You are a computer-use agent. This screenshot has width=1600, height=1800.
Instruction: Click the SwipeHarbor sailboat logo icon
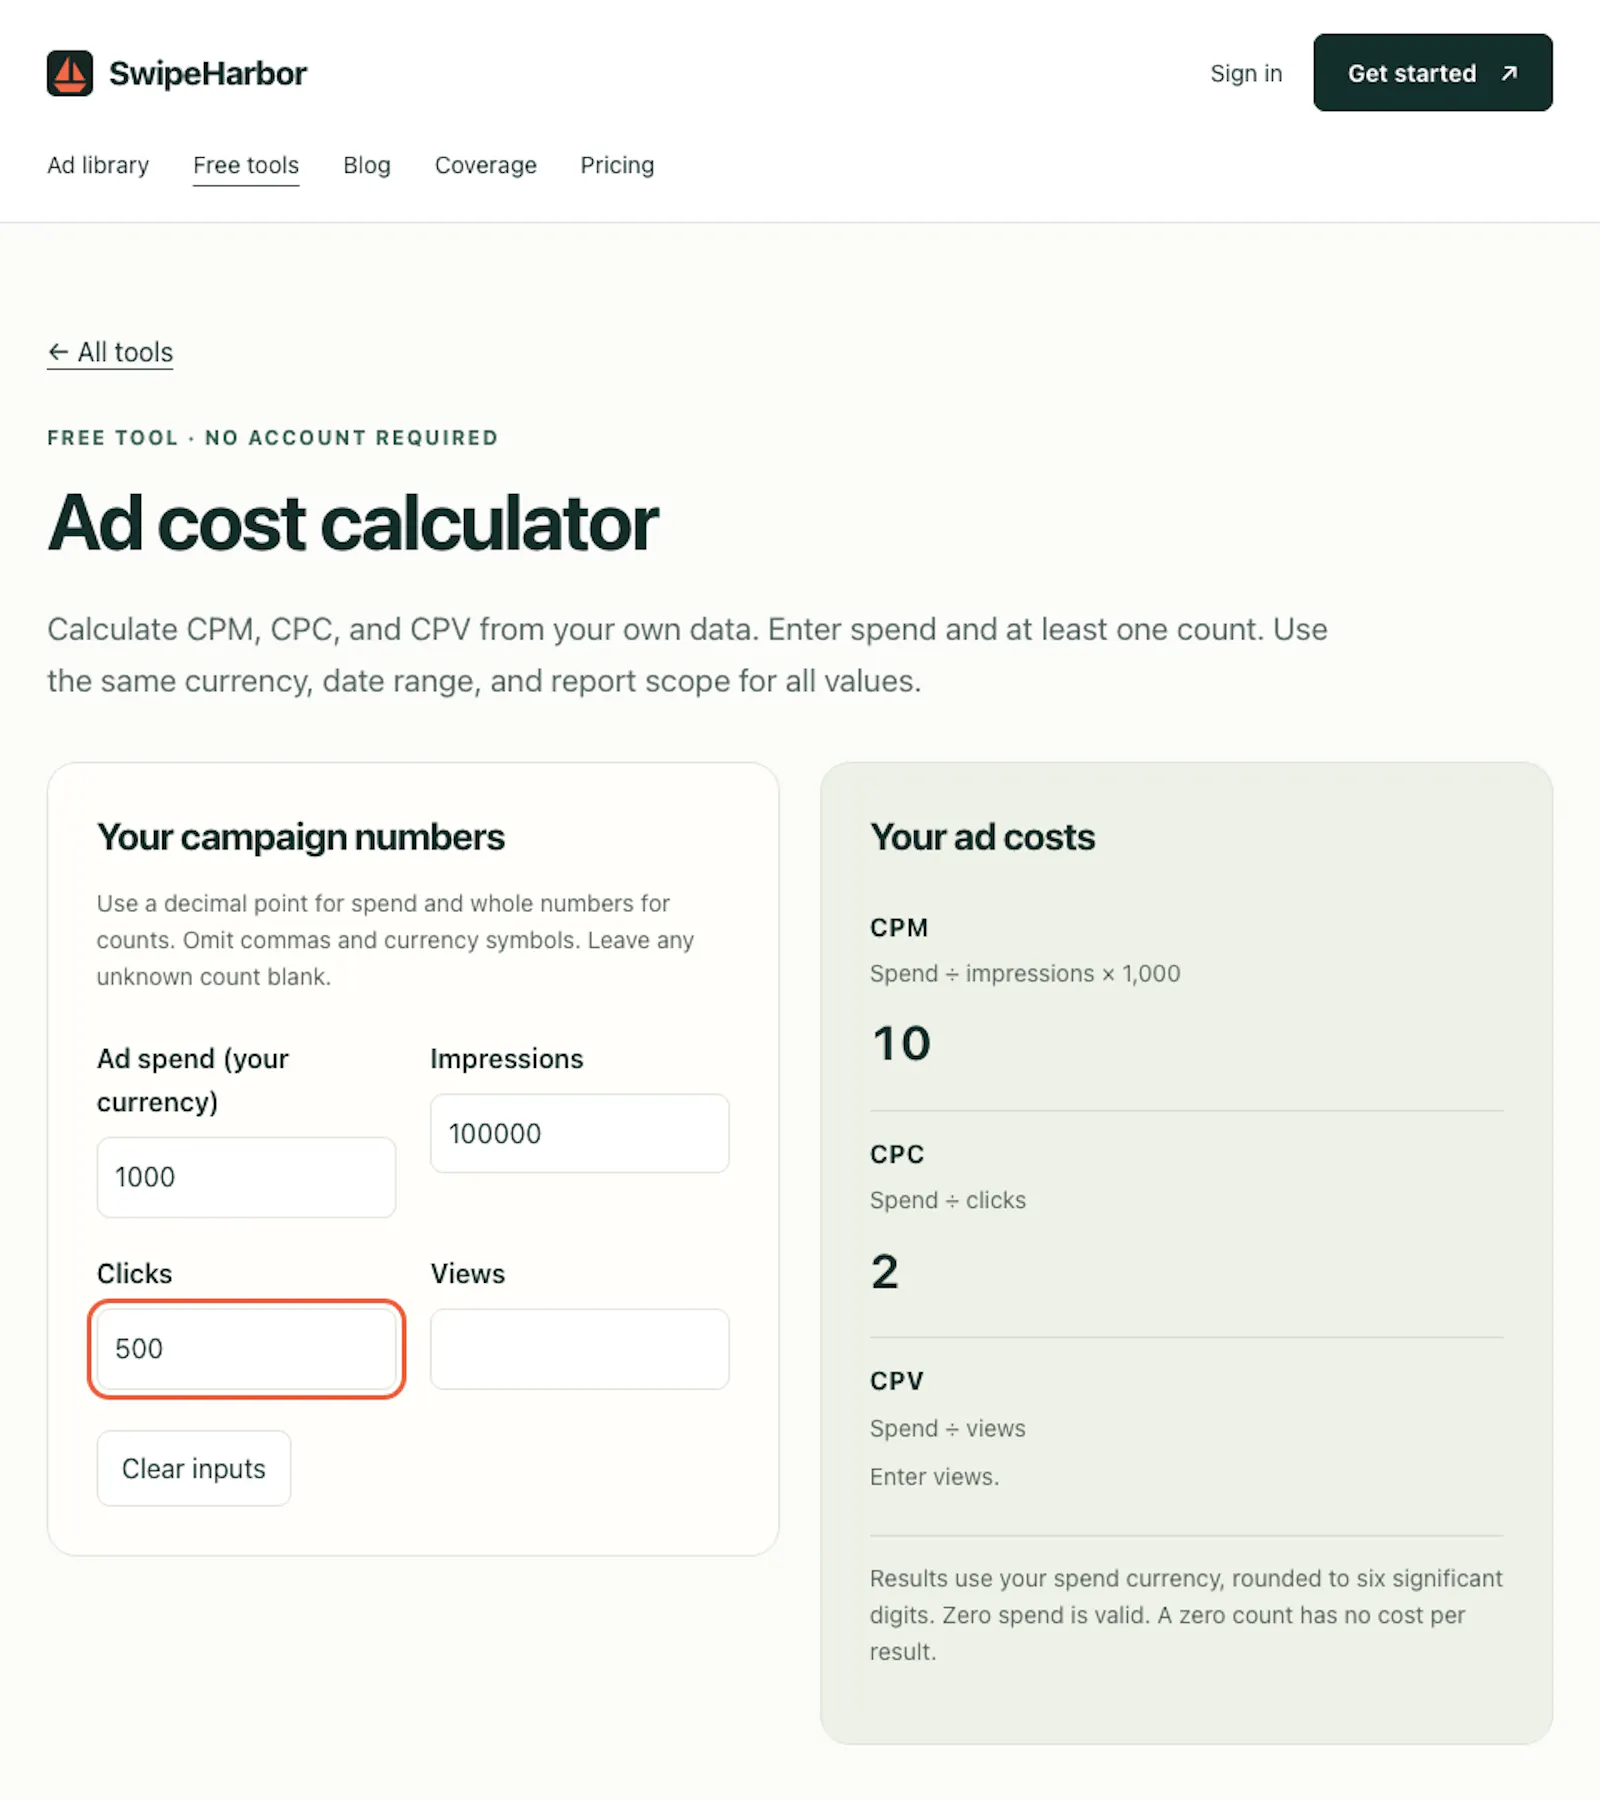tap(70, 73)
